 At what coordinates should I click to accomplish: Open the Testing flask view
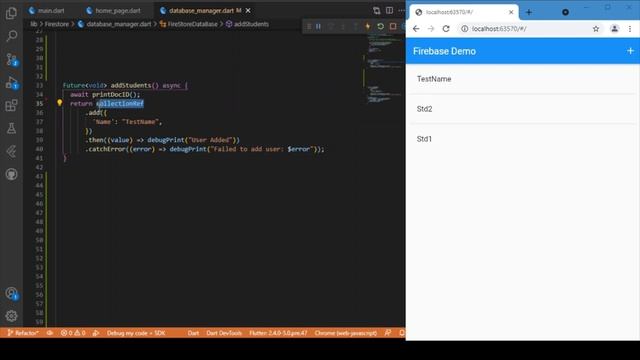tap(11, 129)
